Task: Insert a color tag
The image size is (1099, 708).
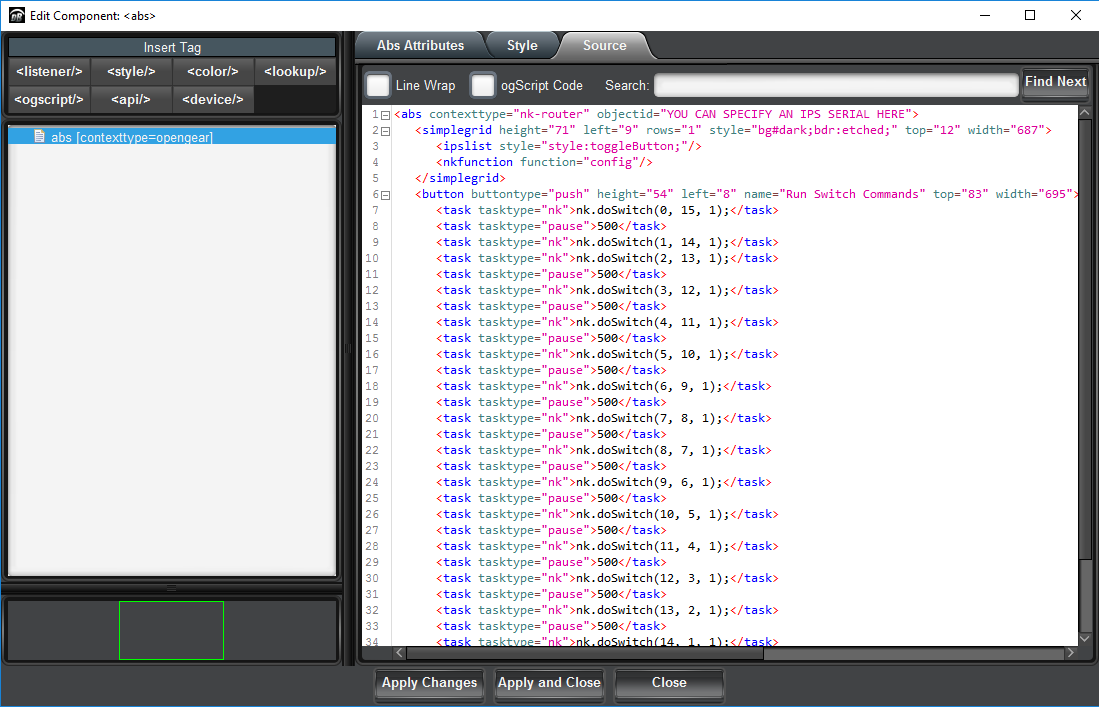Action: pyautogui.click(x=212, y=72)
